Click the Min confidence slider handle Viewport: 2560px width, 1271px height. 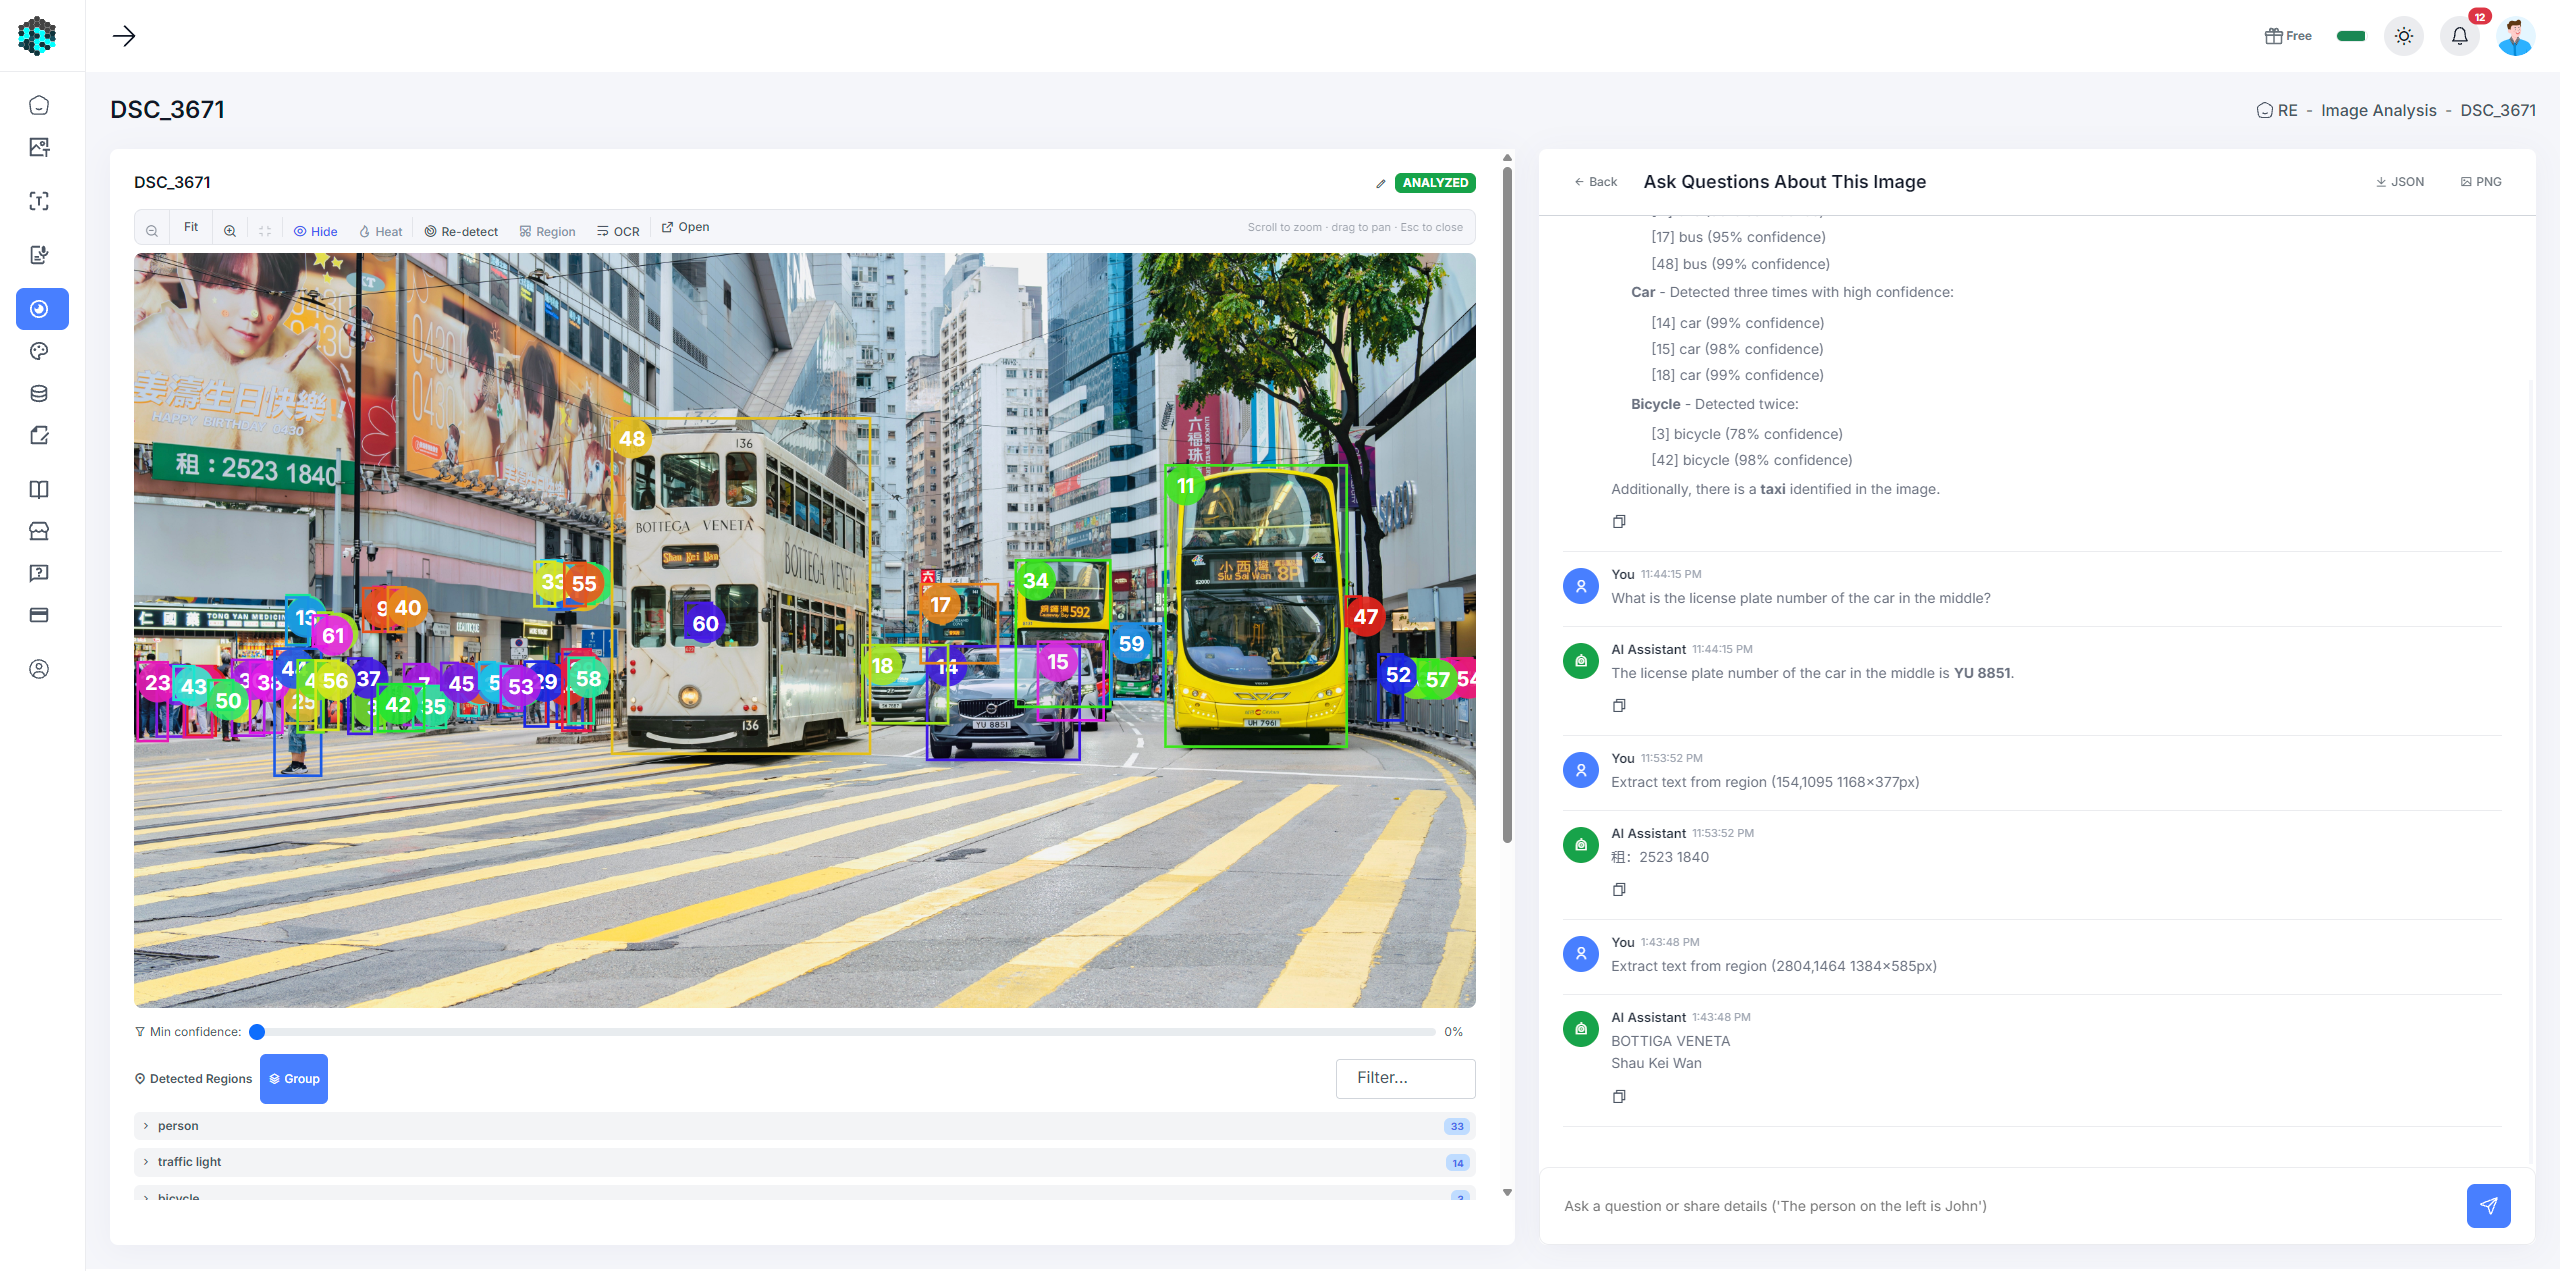257,1032
